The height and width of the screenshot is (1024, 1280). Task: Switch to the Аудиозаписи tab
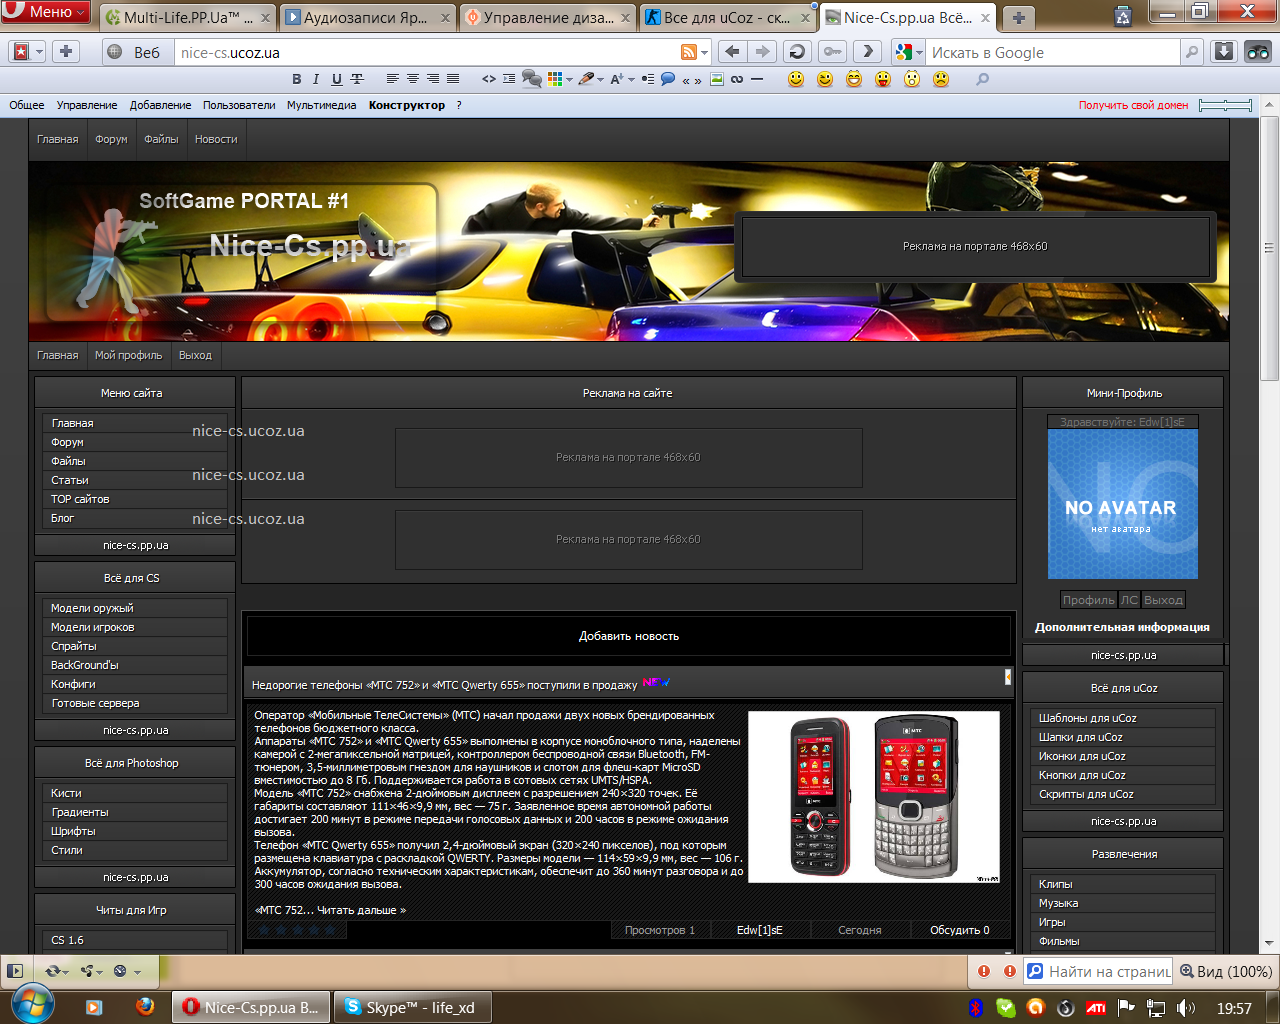pos(367,17)
